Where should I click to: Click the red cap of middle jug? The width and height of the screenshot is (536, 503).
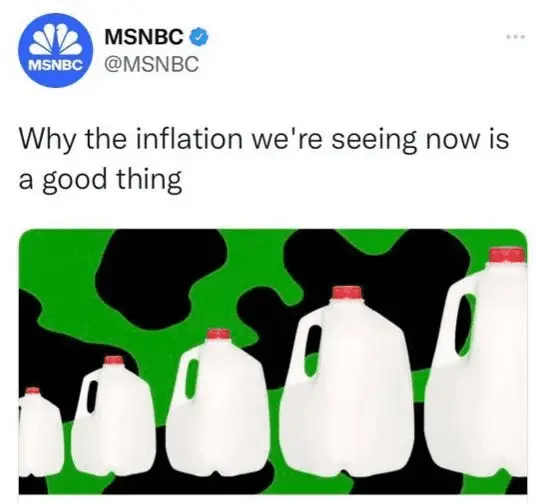coord(218,334)
